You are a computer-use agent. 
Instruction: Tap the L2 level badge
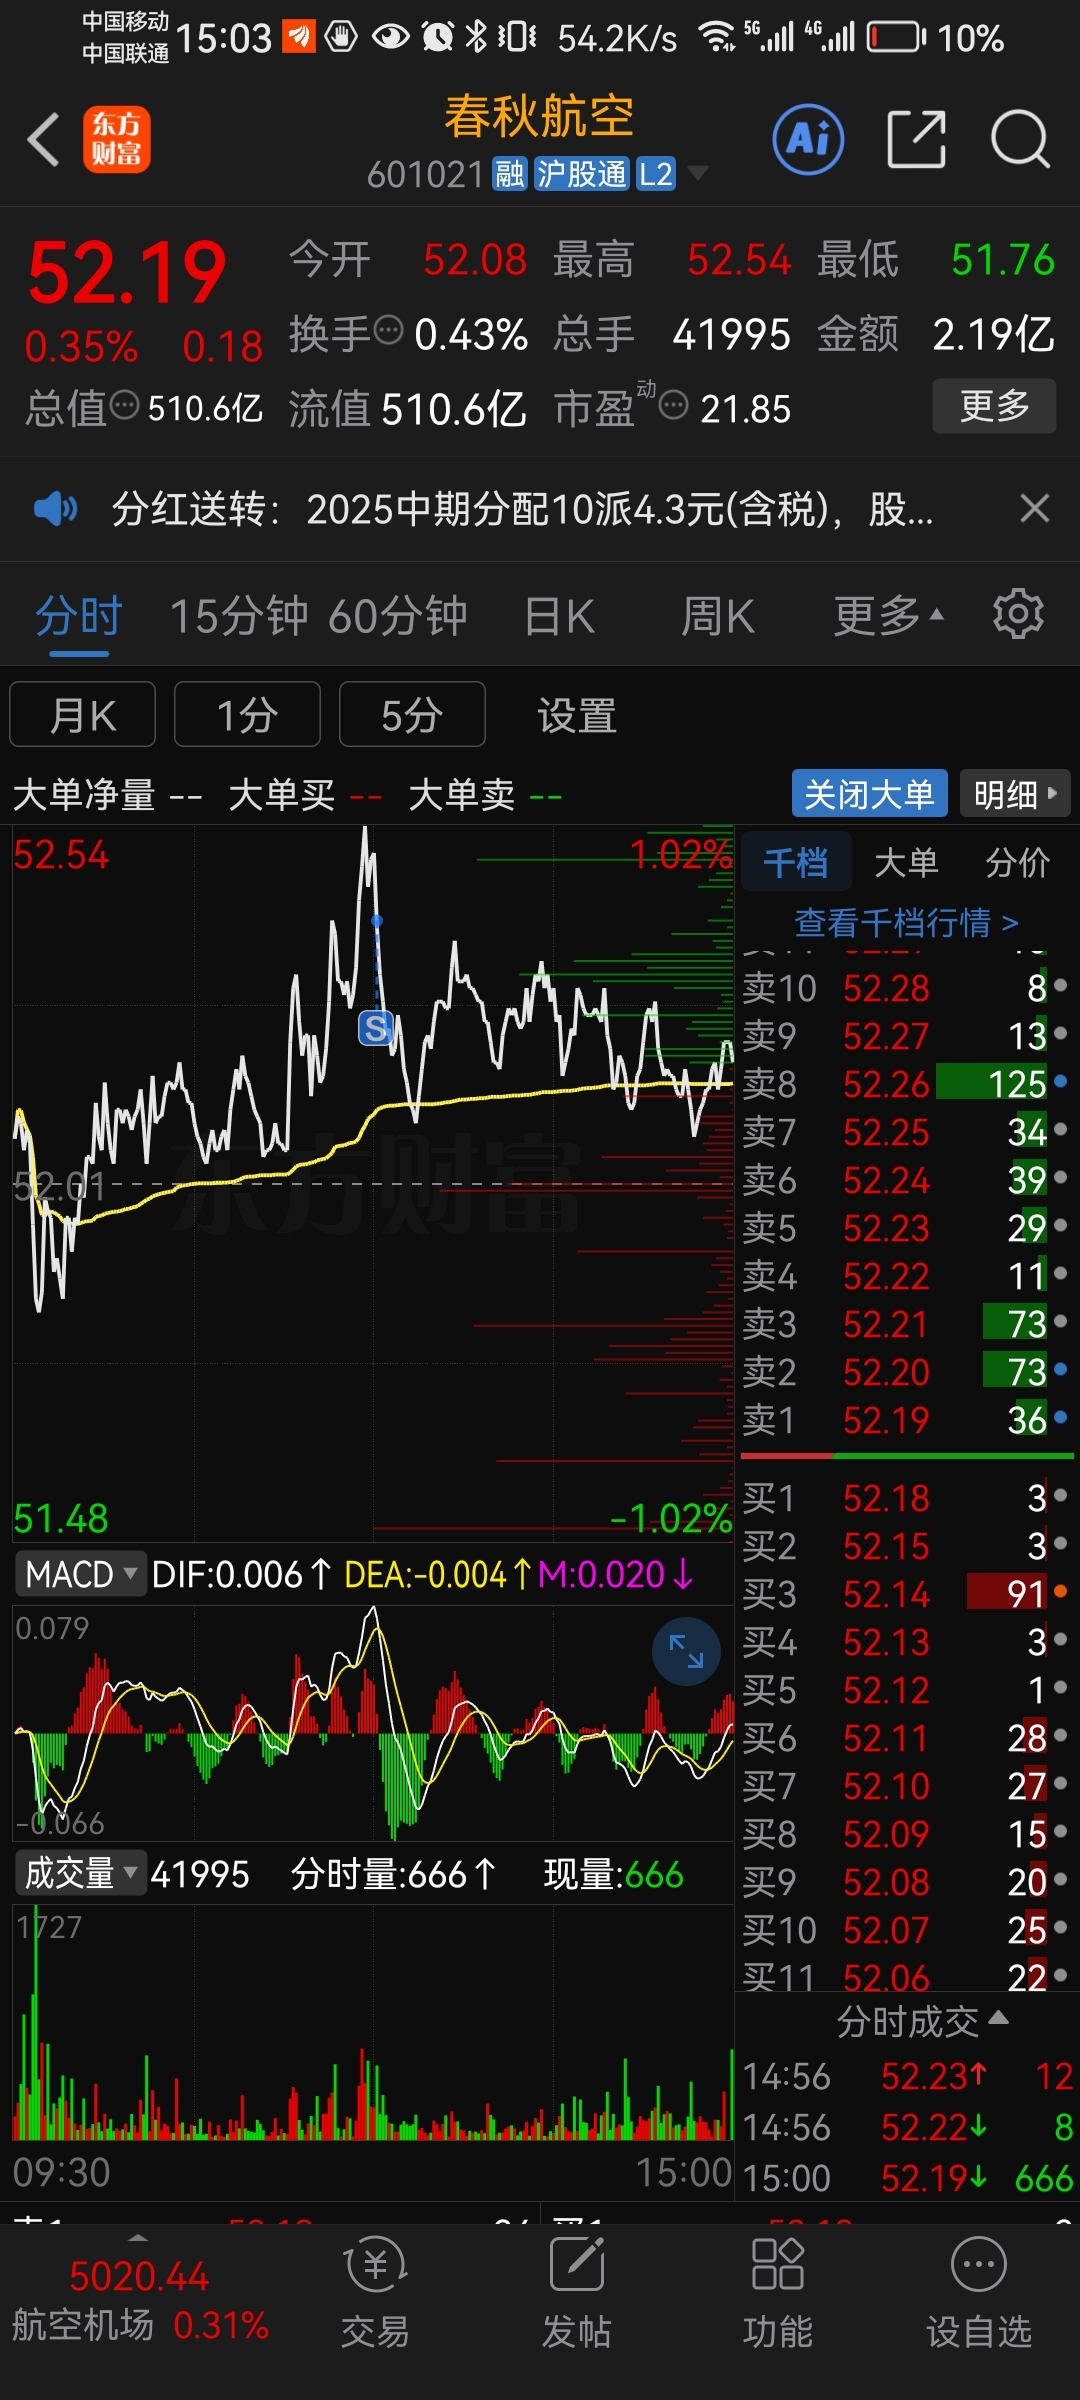pyautogui.click(x=656, y=174)
